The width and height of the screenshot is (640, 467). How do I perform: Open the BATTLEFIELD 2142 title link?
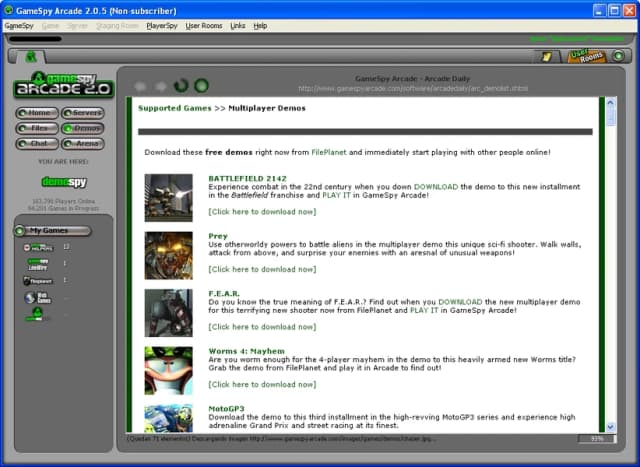point(247,178)
